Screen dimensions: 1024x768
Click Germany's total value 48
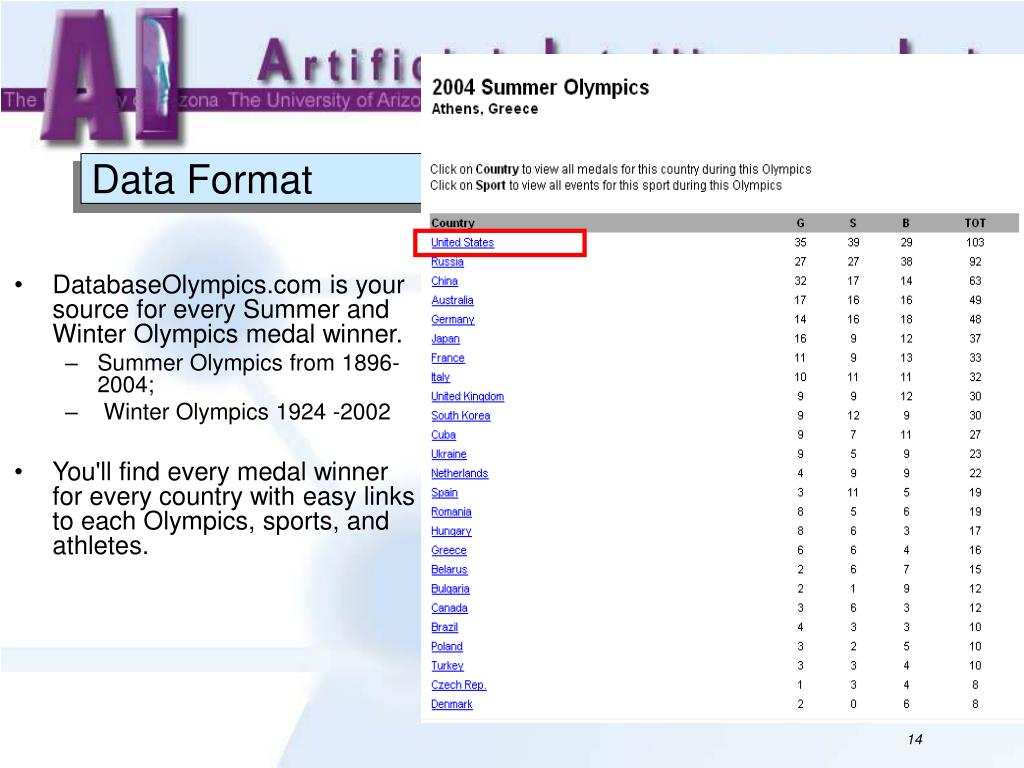[975, 319]
